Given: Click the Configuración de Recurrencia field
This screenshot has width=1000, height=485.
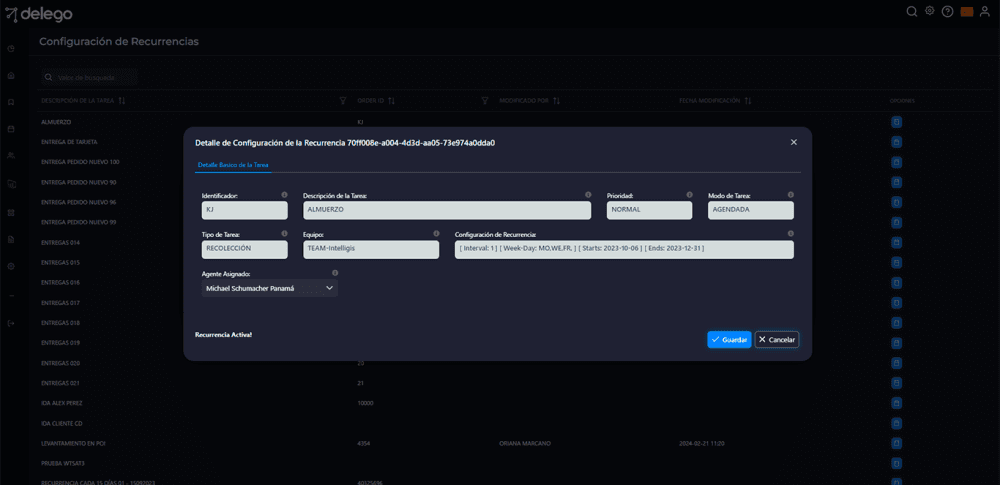Looking at the screenshot, I should pos(624,249).
